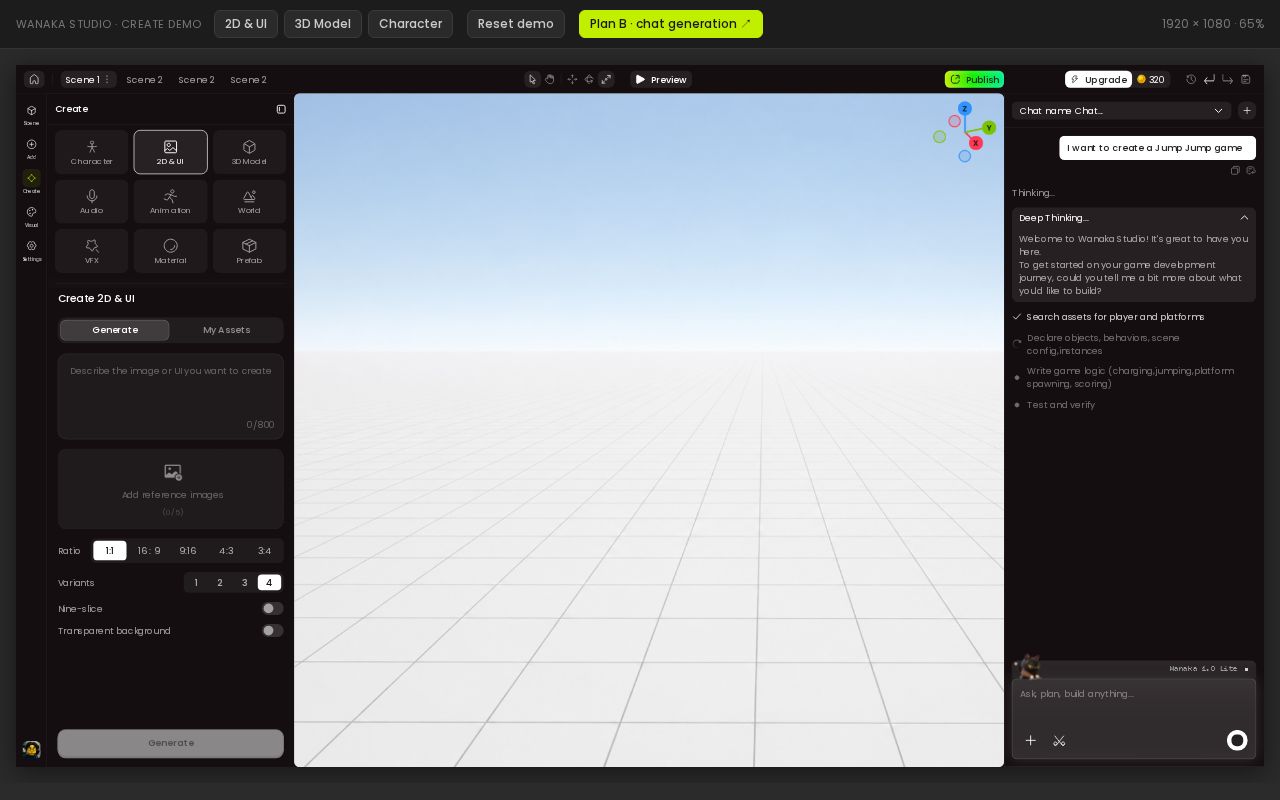Image resolution: width=1280 pixels, height=800 pixels.
Task: Activate the pointer select tool in viewport toolbar
Action: tap(532, 79)
